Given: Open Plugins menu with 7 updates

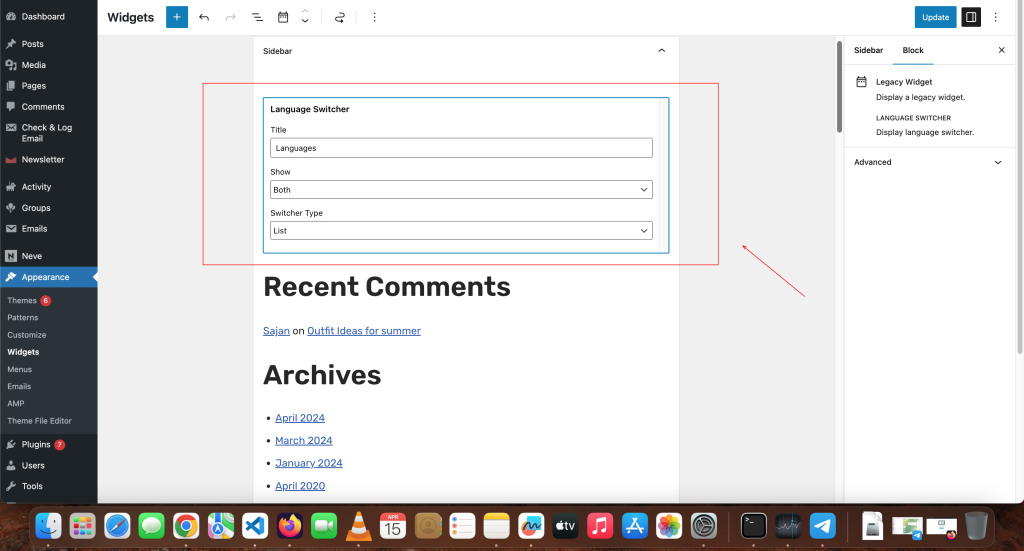Looking at the screenshot, I should pos(36,445).
